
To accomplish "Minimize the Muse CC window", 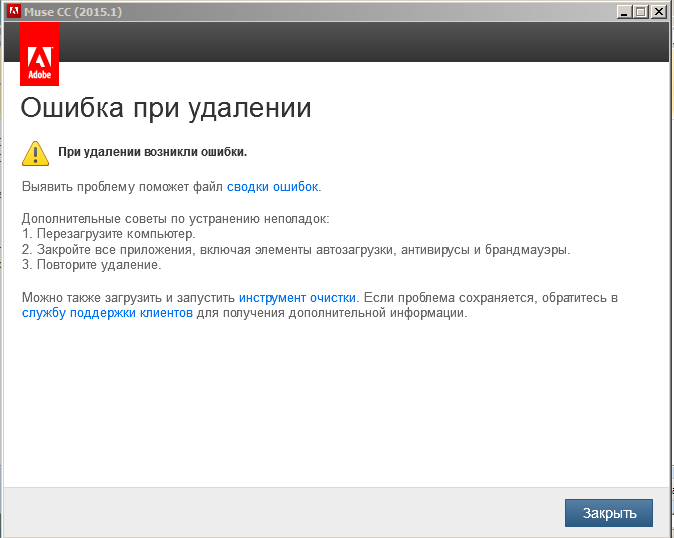I will pyautogui.click(x=624, y=12).
